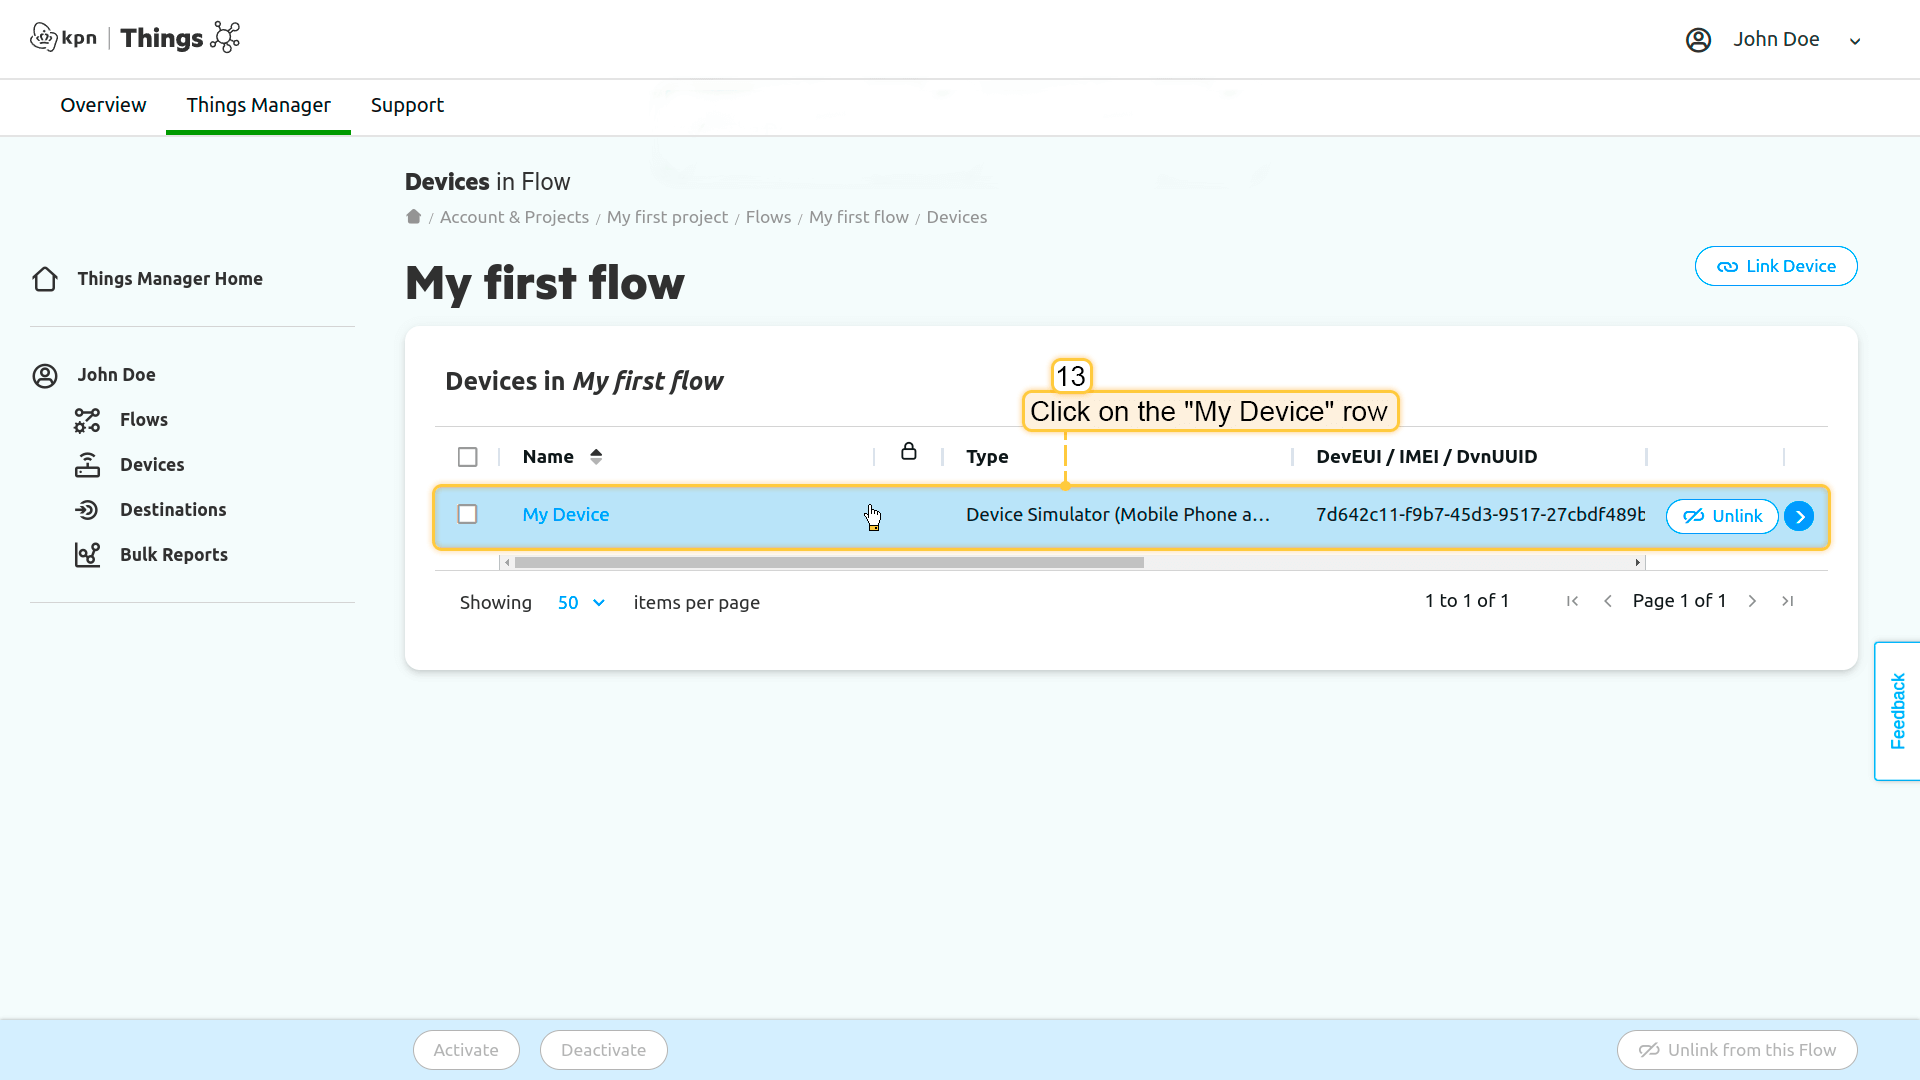Click the Flows network icon in sidebar
Image resolution: width=1920 pixels, height=1080 pixels.
click(87, 420)
